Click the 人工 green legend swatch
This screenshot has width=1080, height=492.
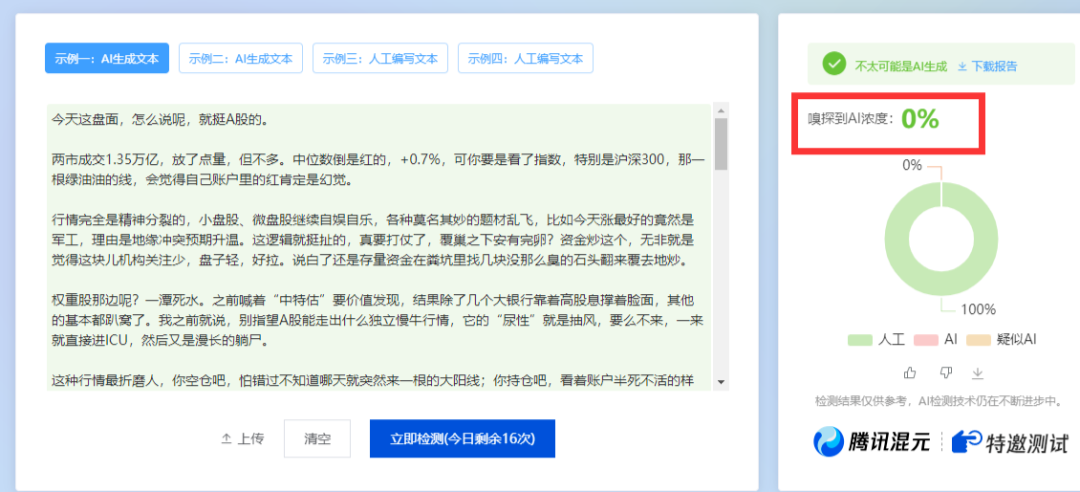click(x=860, y=340)
